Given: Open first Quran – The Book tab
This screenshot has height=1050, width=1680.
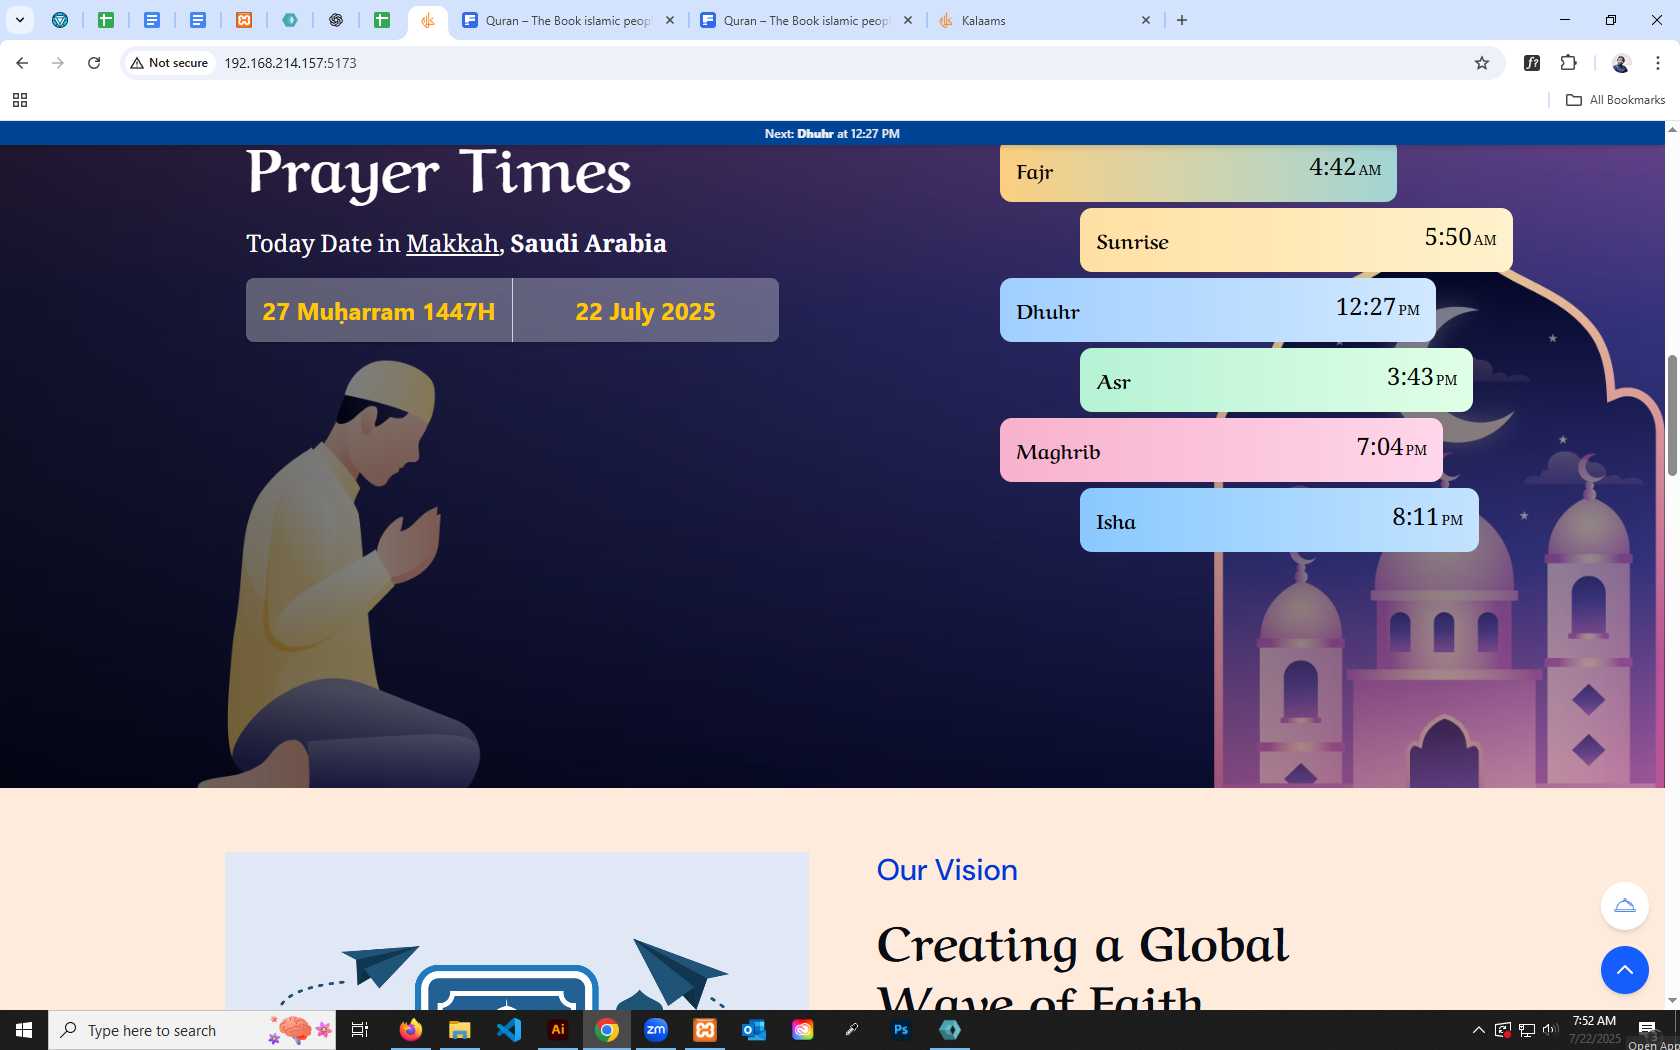Looking at the screenshot, I should pyautogui.click(x=567, y=20).
